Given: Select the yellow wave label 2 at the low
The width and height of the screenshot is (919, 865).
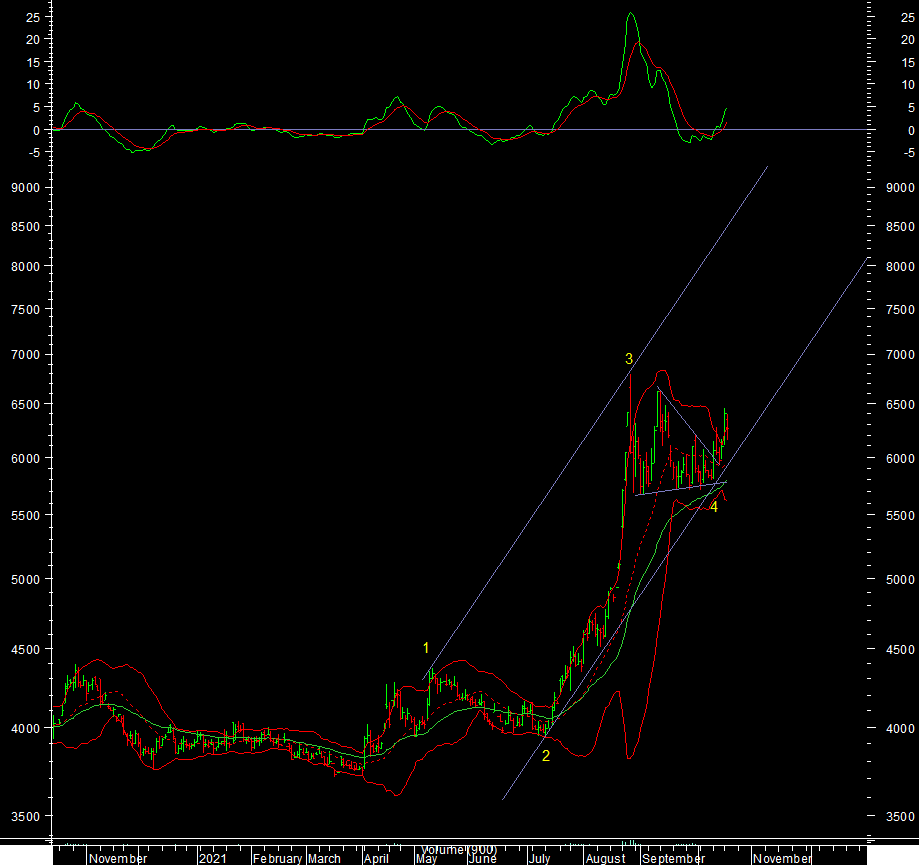Looking at the screenshot, I should [x=546, y=756].
